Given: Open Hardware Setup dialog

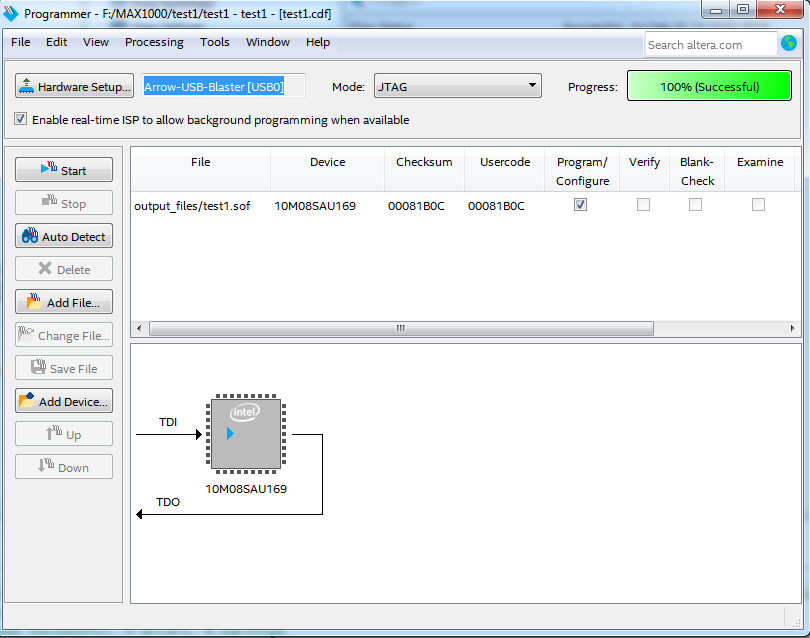Looking at the screenshot, I should (x=74, y=86).
